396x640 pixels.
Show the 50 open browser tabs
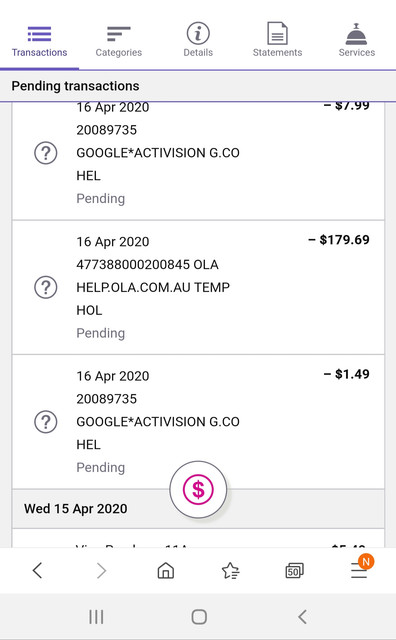294,571
